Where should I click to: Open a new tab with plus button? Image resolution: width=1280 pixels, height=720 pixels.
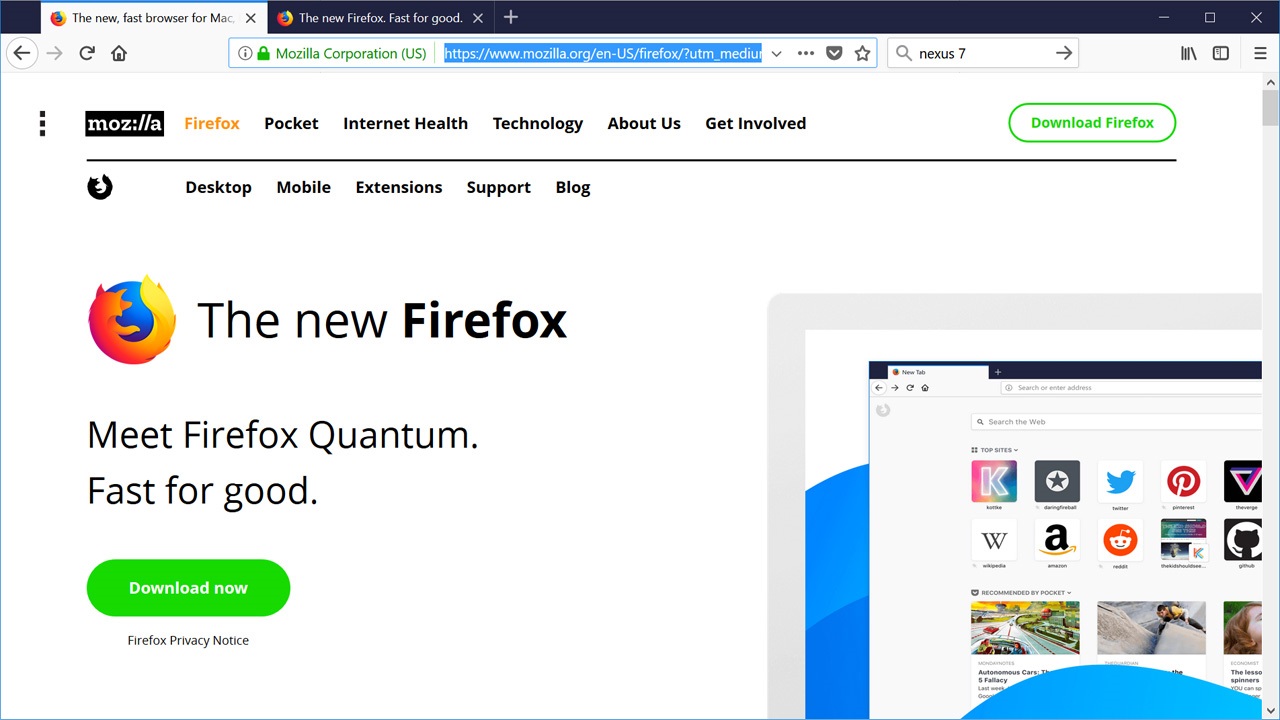[x=511, y=17]
